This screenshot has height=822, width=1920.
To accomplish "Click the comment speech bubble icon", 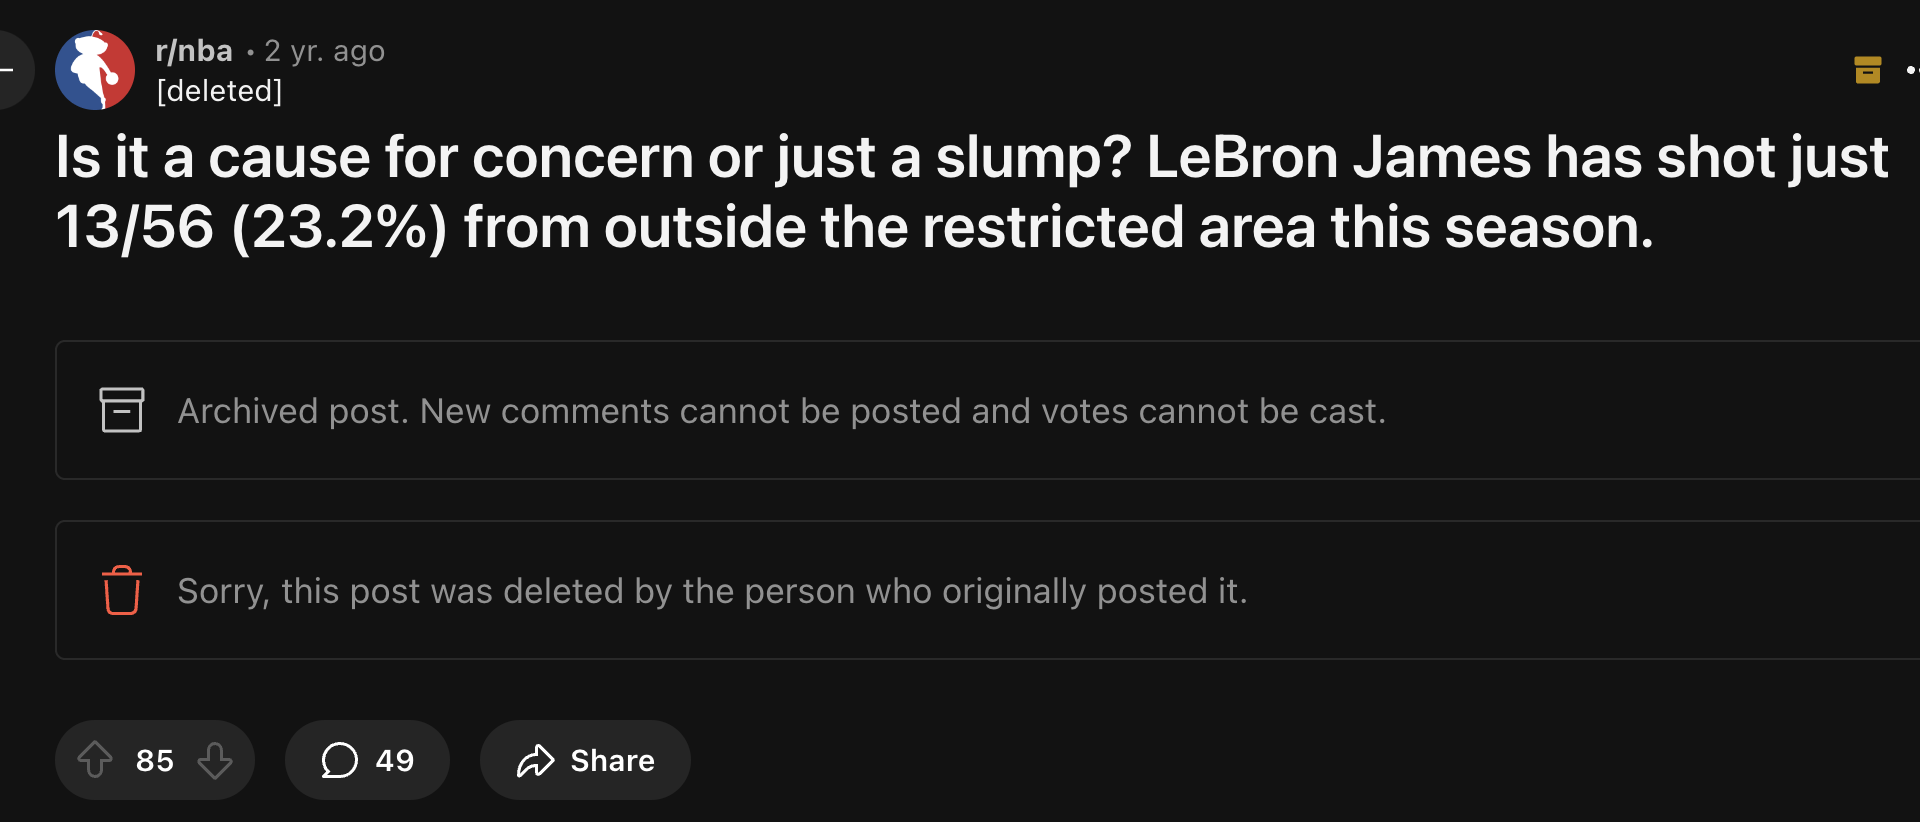I will [x=341, y=760].
